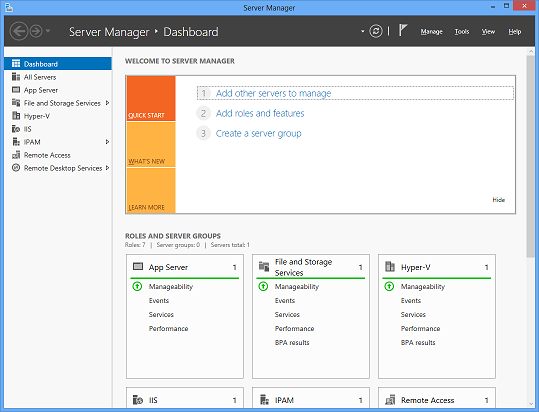Select Dashboard icon in the sidebar

pyautogui.click(x=16, y=64)
